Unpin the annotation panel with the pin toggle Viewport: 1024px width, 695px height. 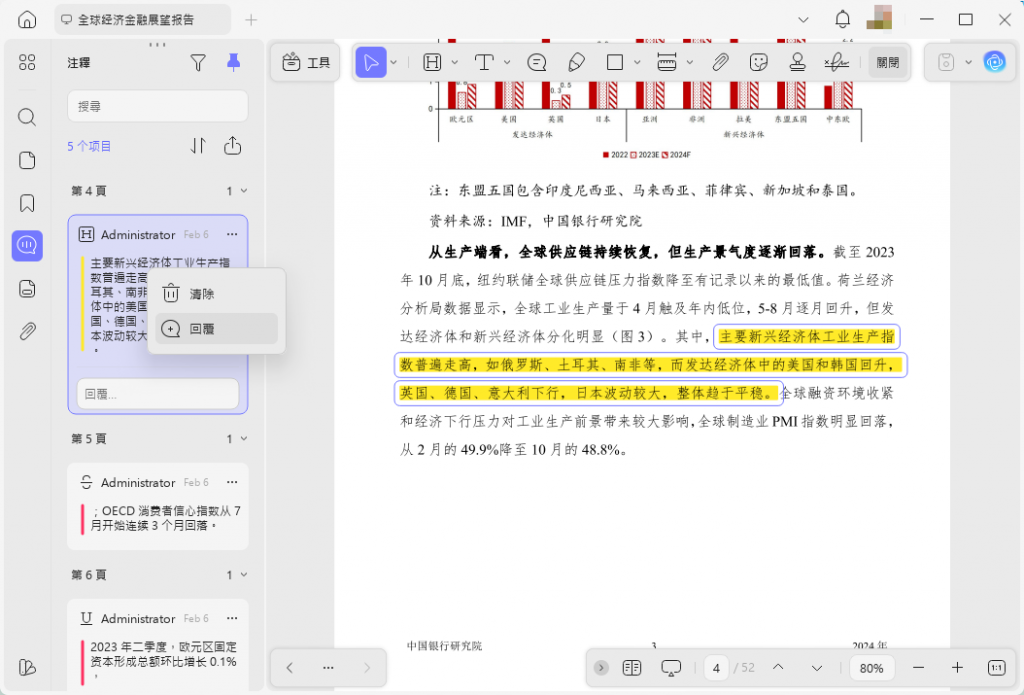(x=233, y=62)
